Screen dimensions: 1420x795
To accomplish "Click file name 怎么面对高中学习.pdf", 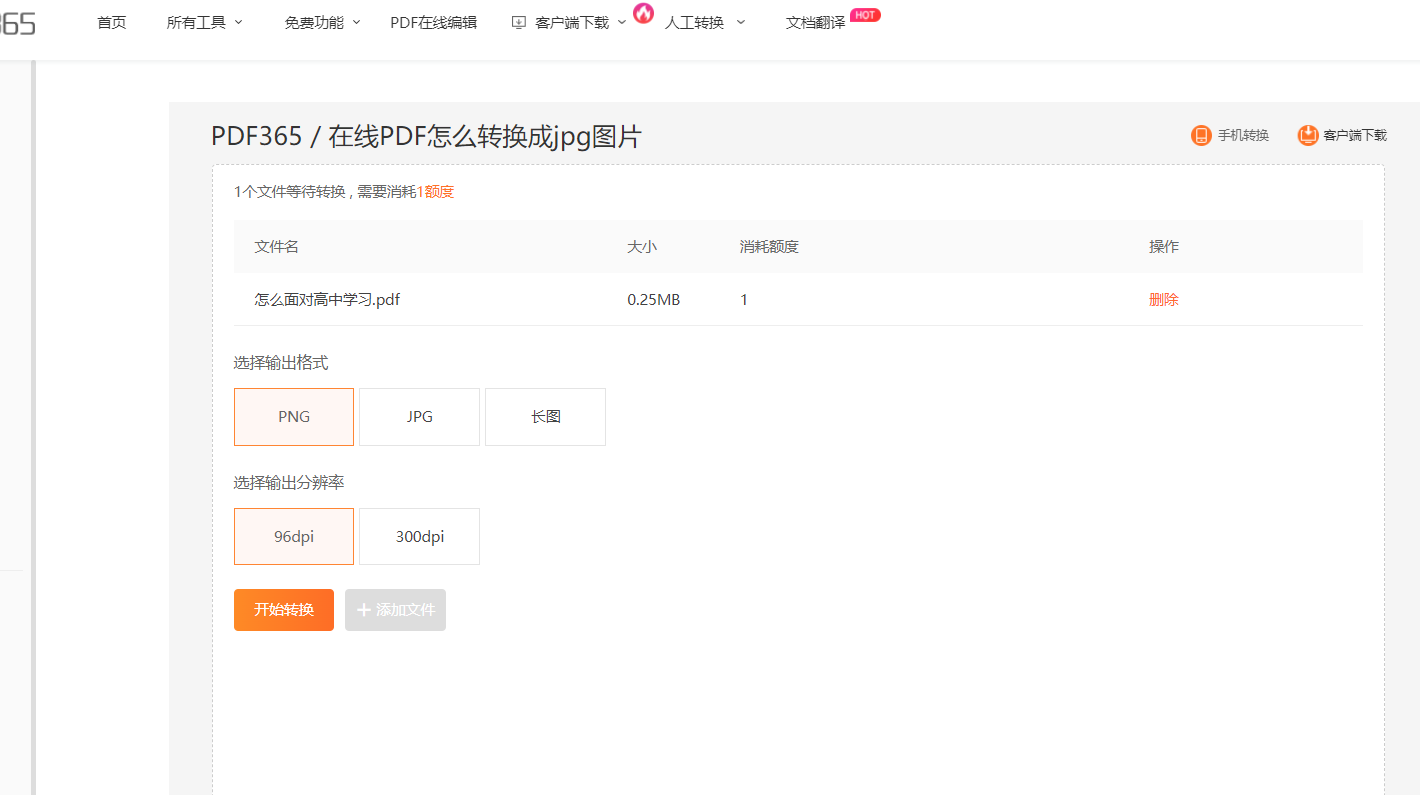I will (327, 299).
